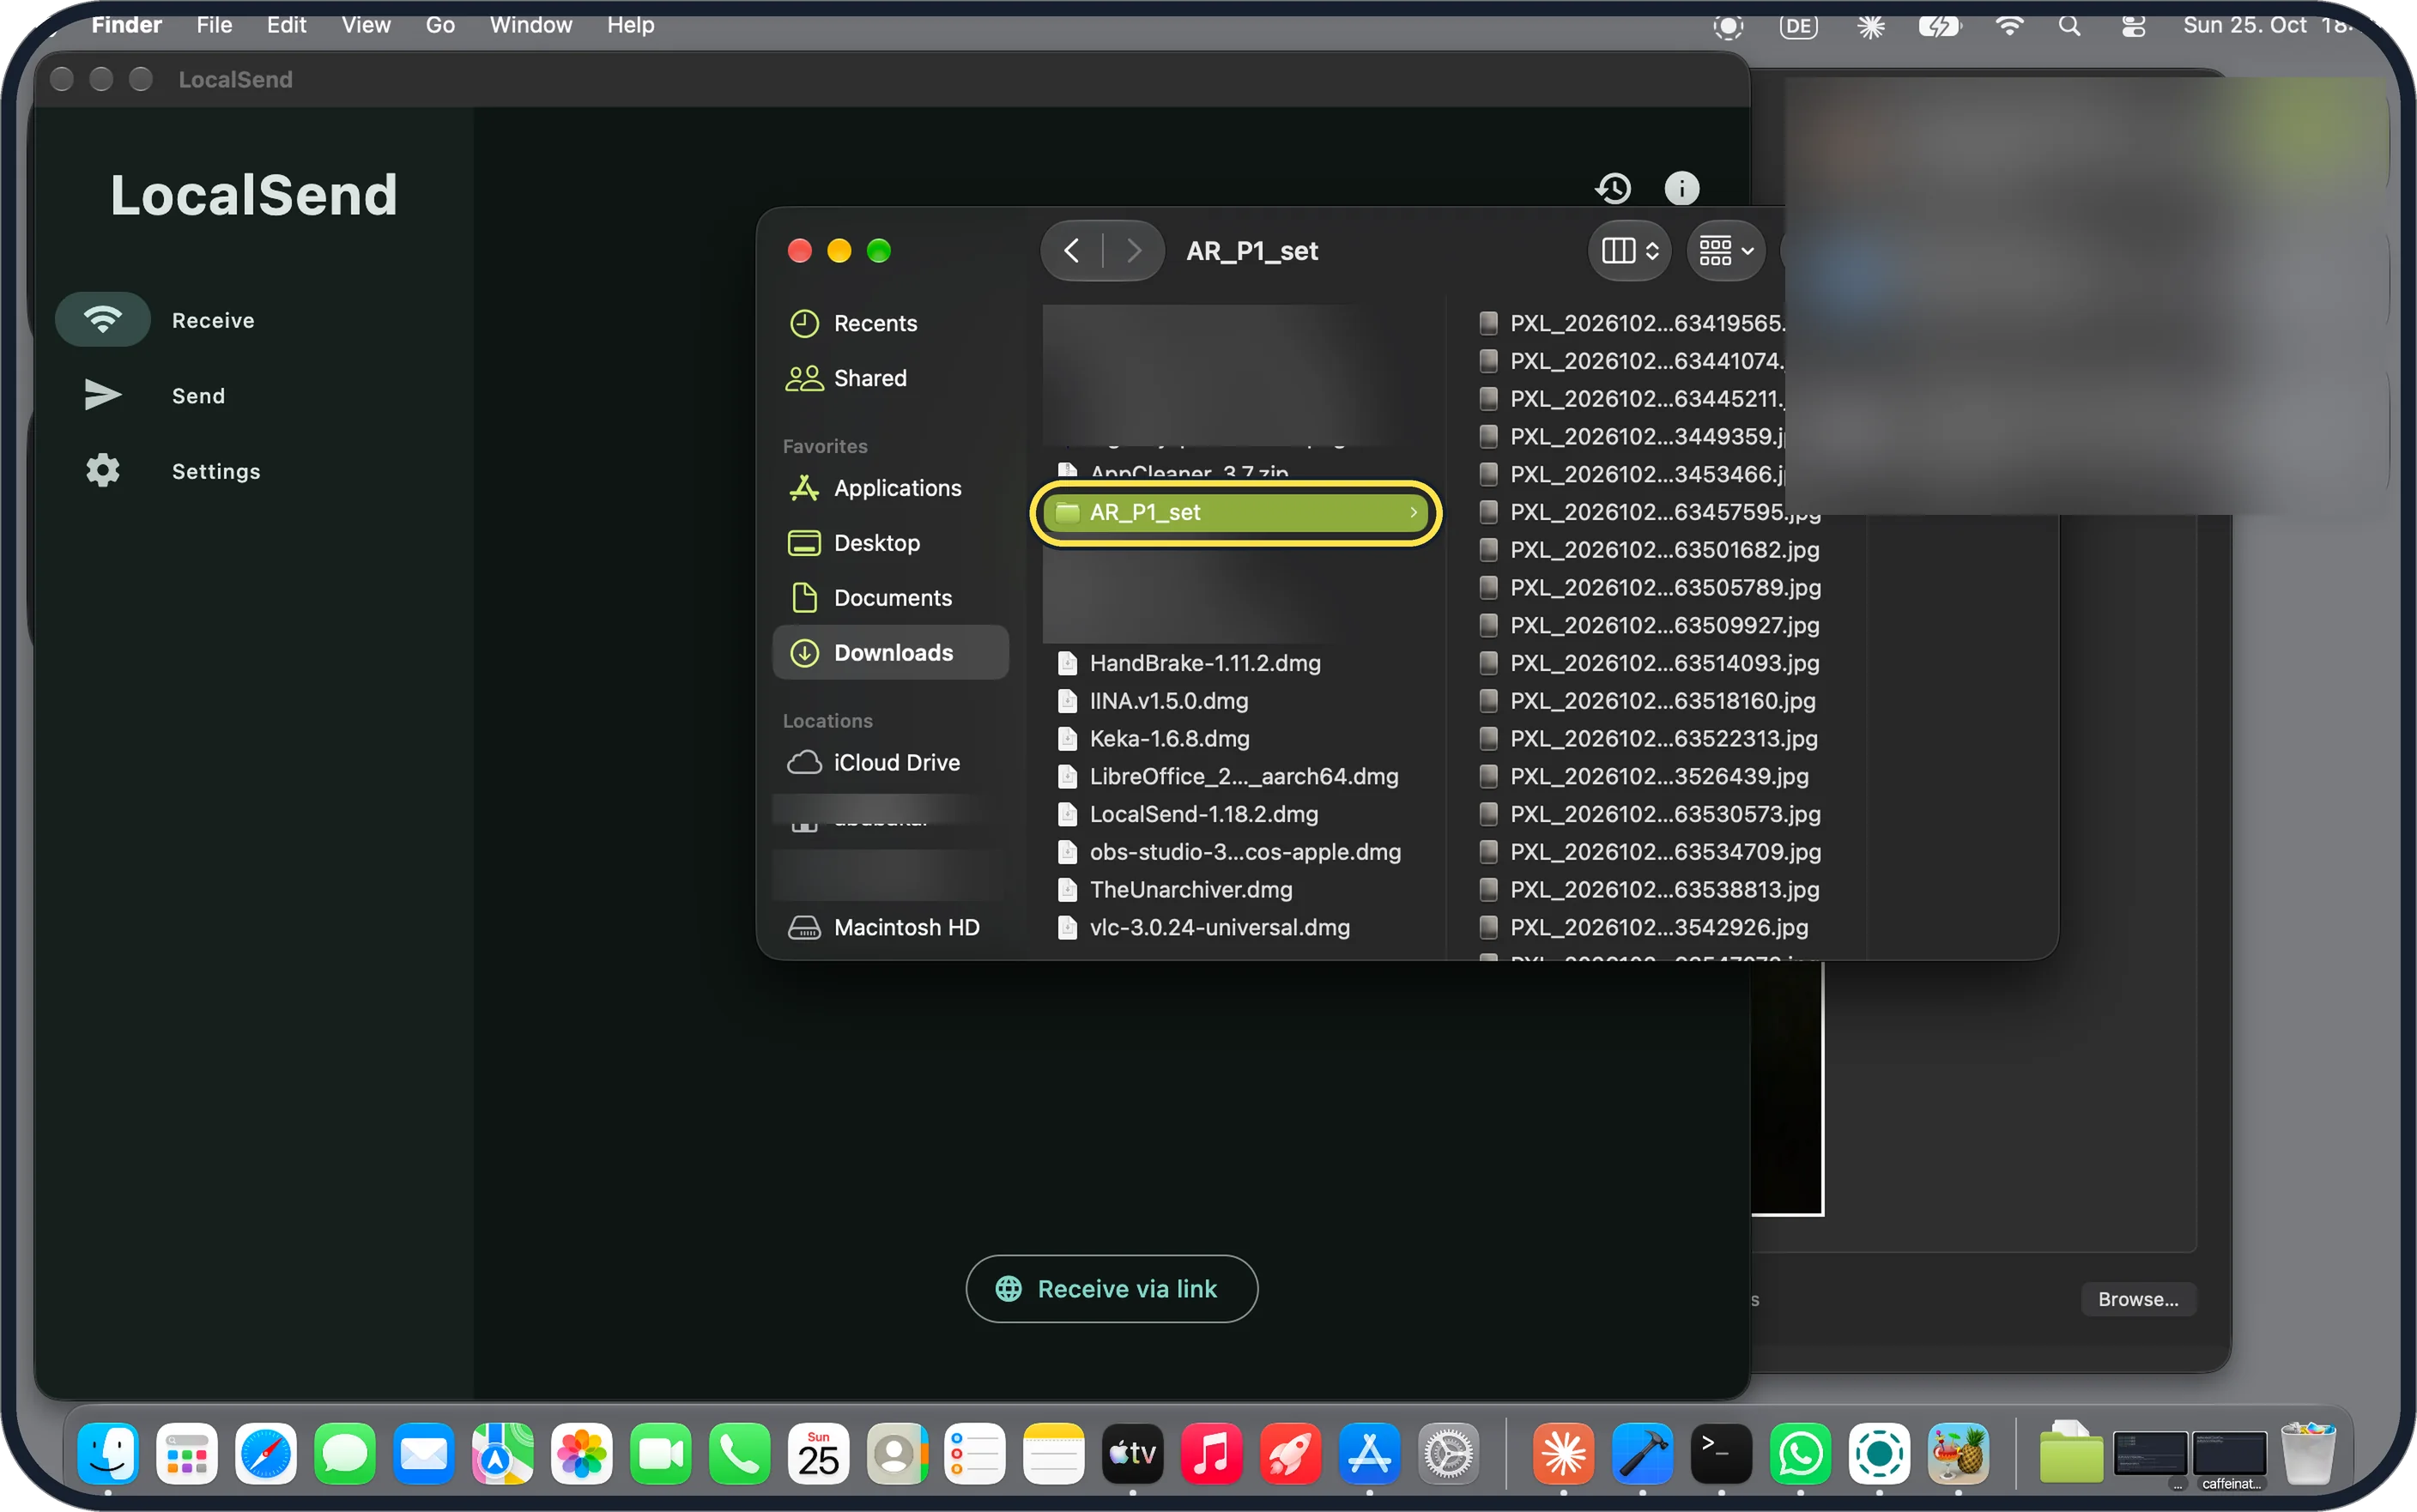Open the Window menu
This screenshot has height=1512, width=2417.
pos(531,25)
